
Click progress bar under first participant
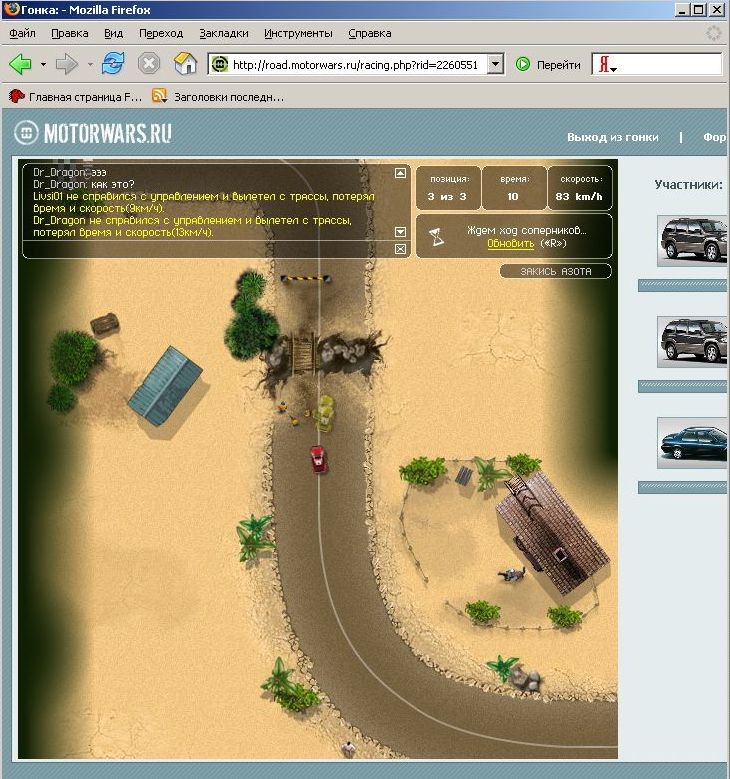coord(682,285)
